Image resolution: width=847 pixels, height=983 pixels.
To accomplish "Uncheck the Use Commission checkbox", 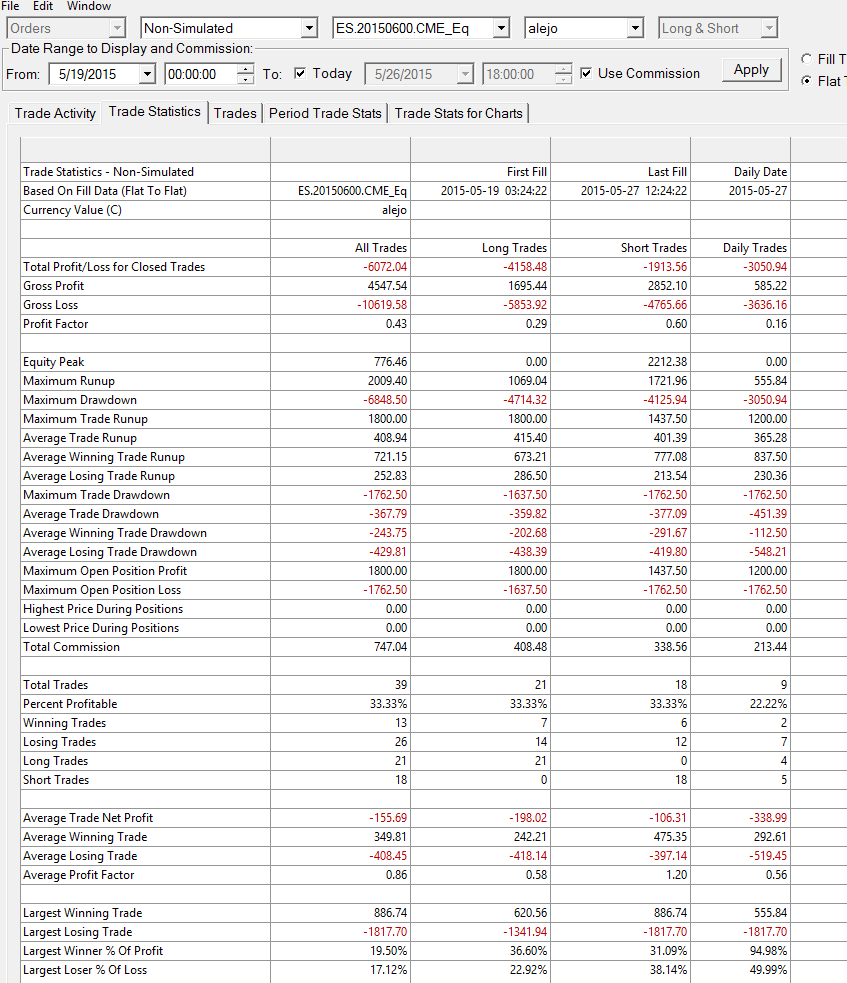I will (586, 73).
